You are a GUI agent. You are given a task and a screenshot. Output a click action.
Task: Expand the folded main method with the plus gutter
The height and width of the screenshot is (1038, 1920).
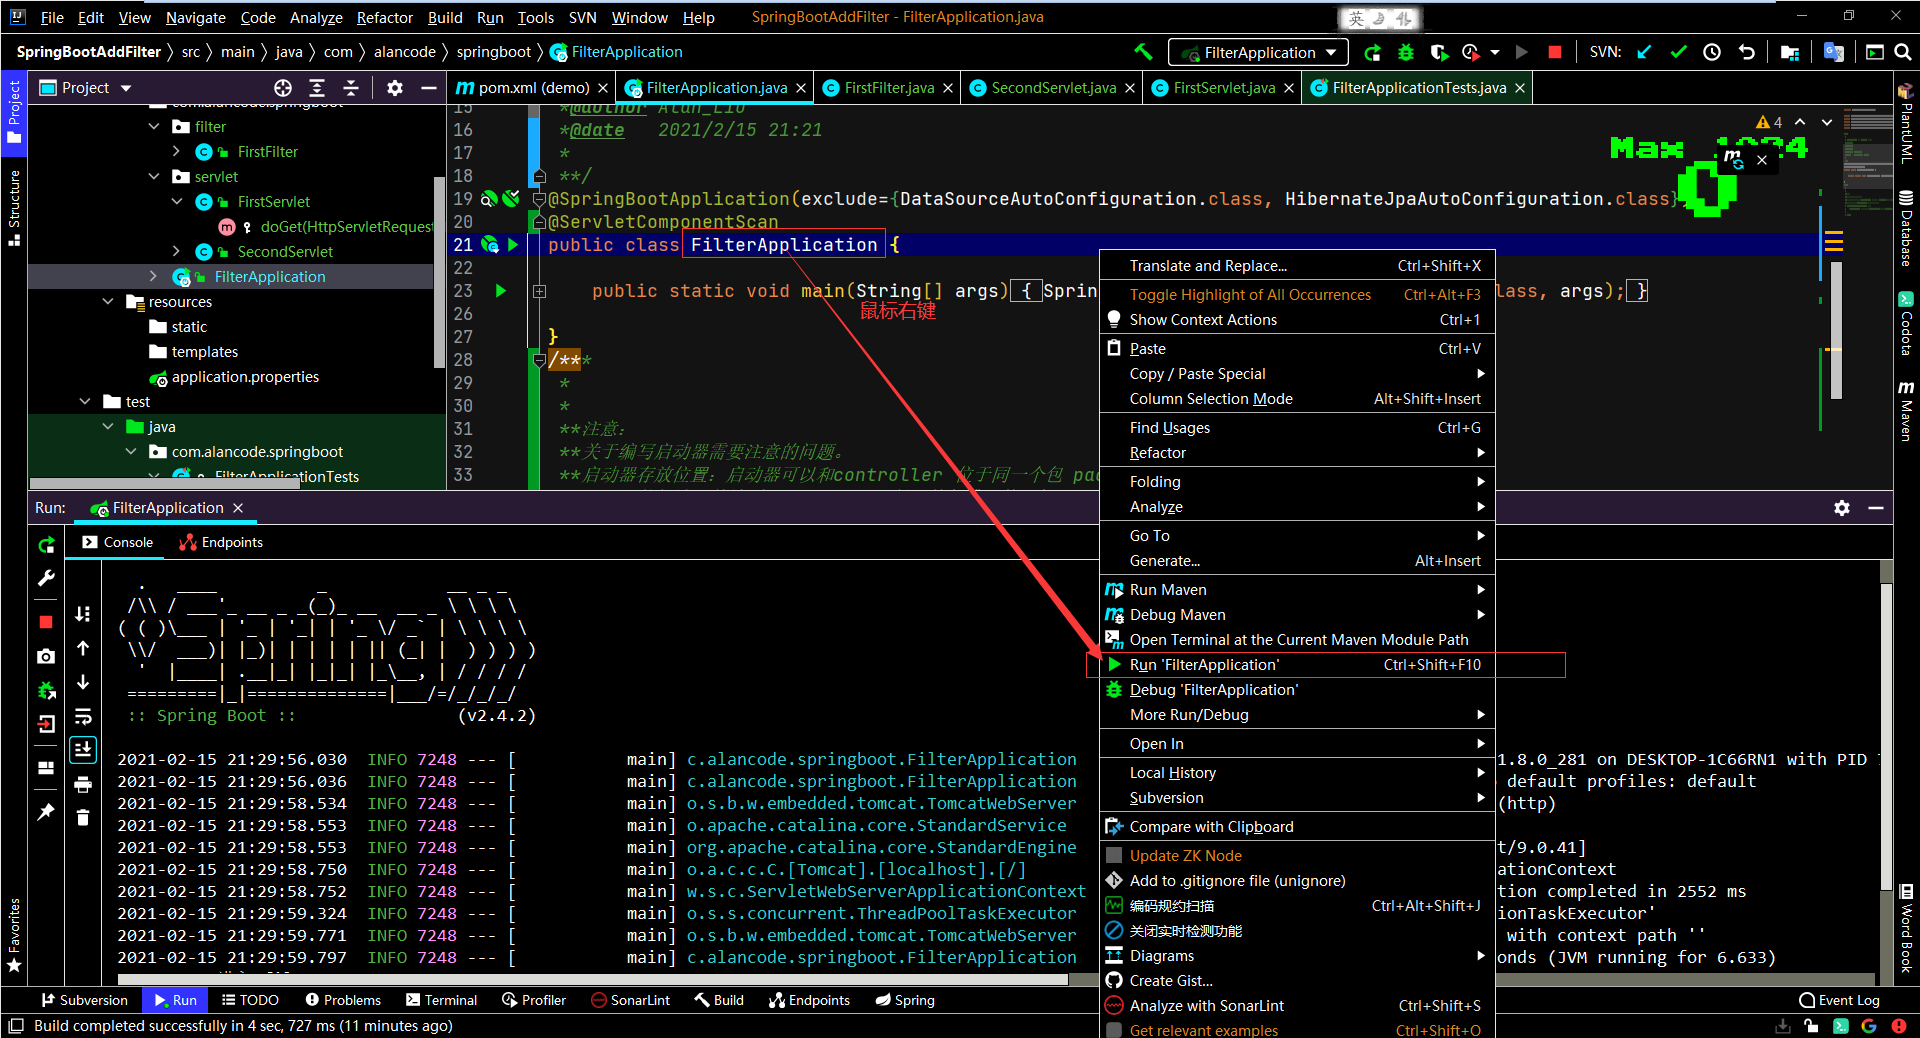pyautogui.click(x=539, y=291)
